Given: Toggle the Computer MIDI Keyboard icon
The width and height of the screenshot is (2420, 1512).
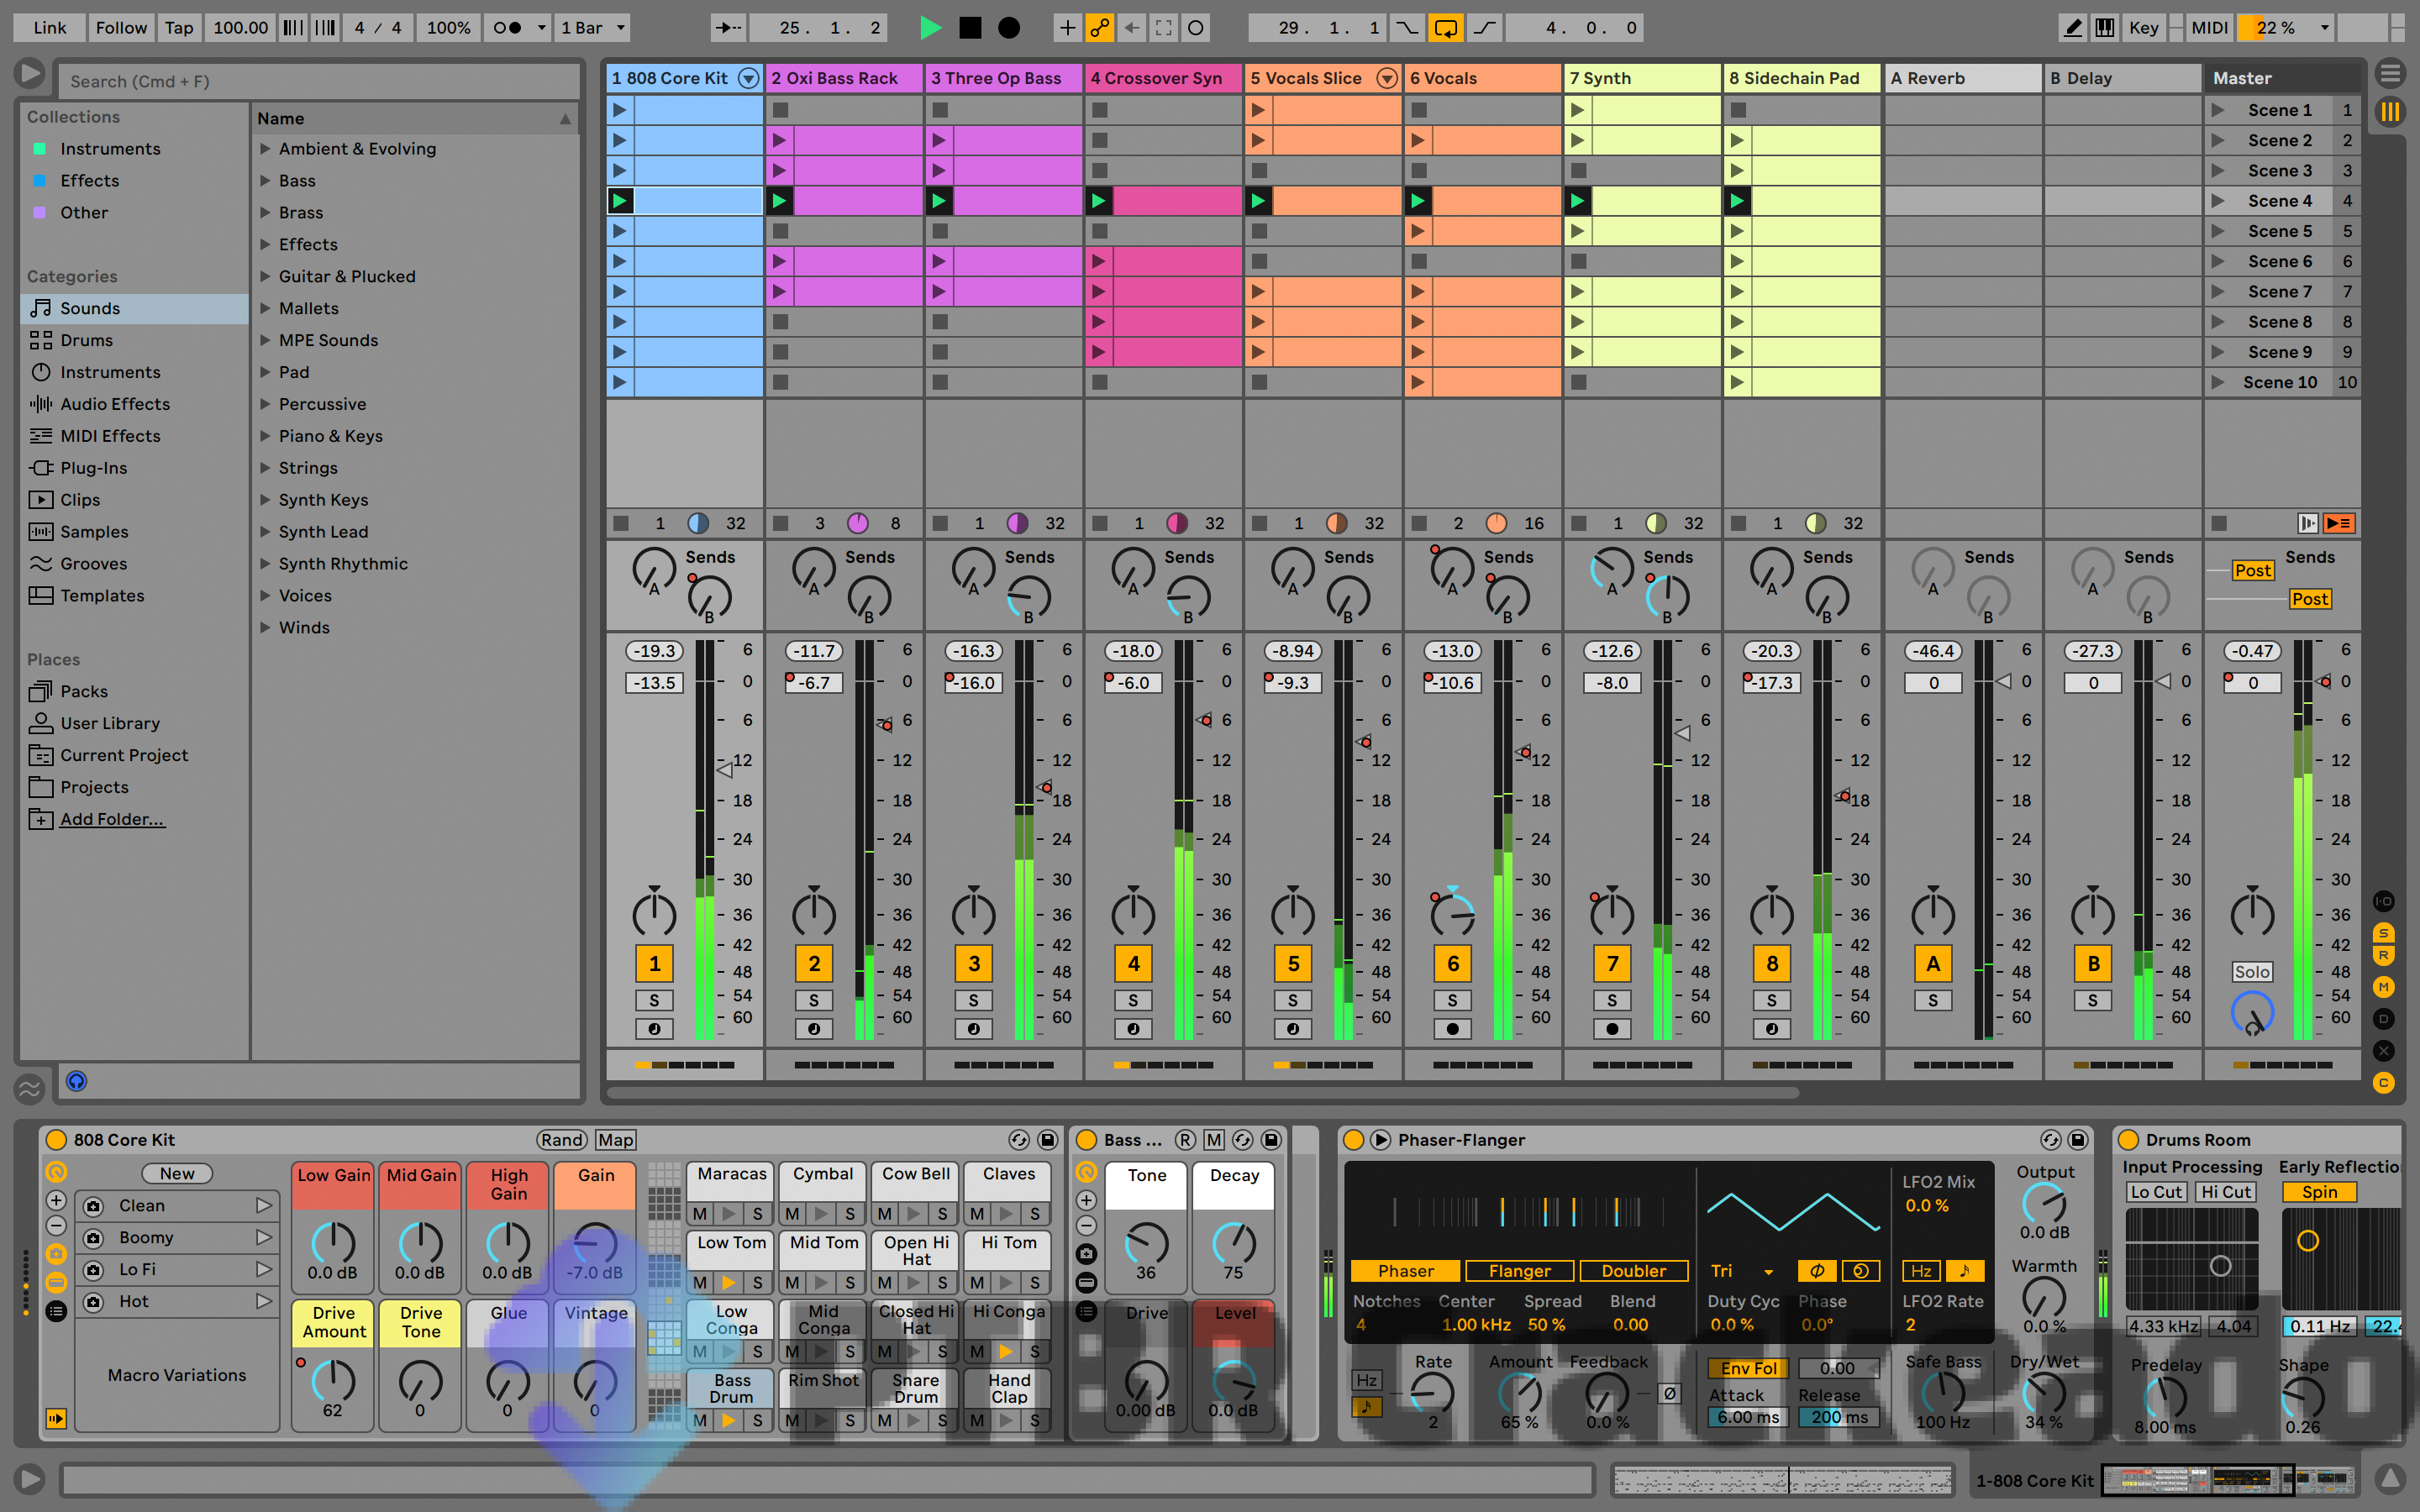Looking at the screenshot, I should pos(2105,28).
